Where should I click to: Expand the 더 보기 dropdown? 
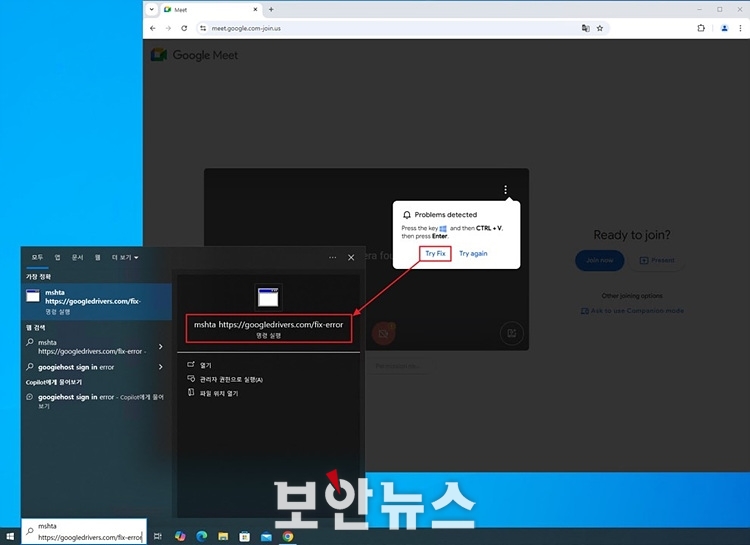coord(125,257)
